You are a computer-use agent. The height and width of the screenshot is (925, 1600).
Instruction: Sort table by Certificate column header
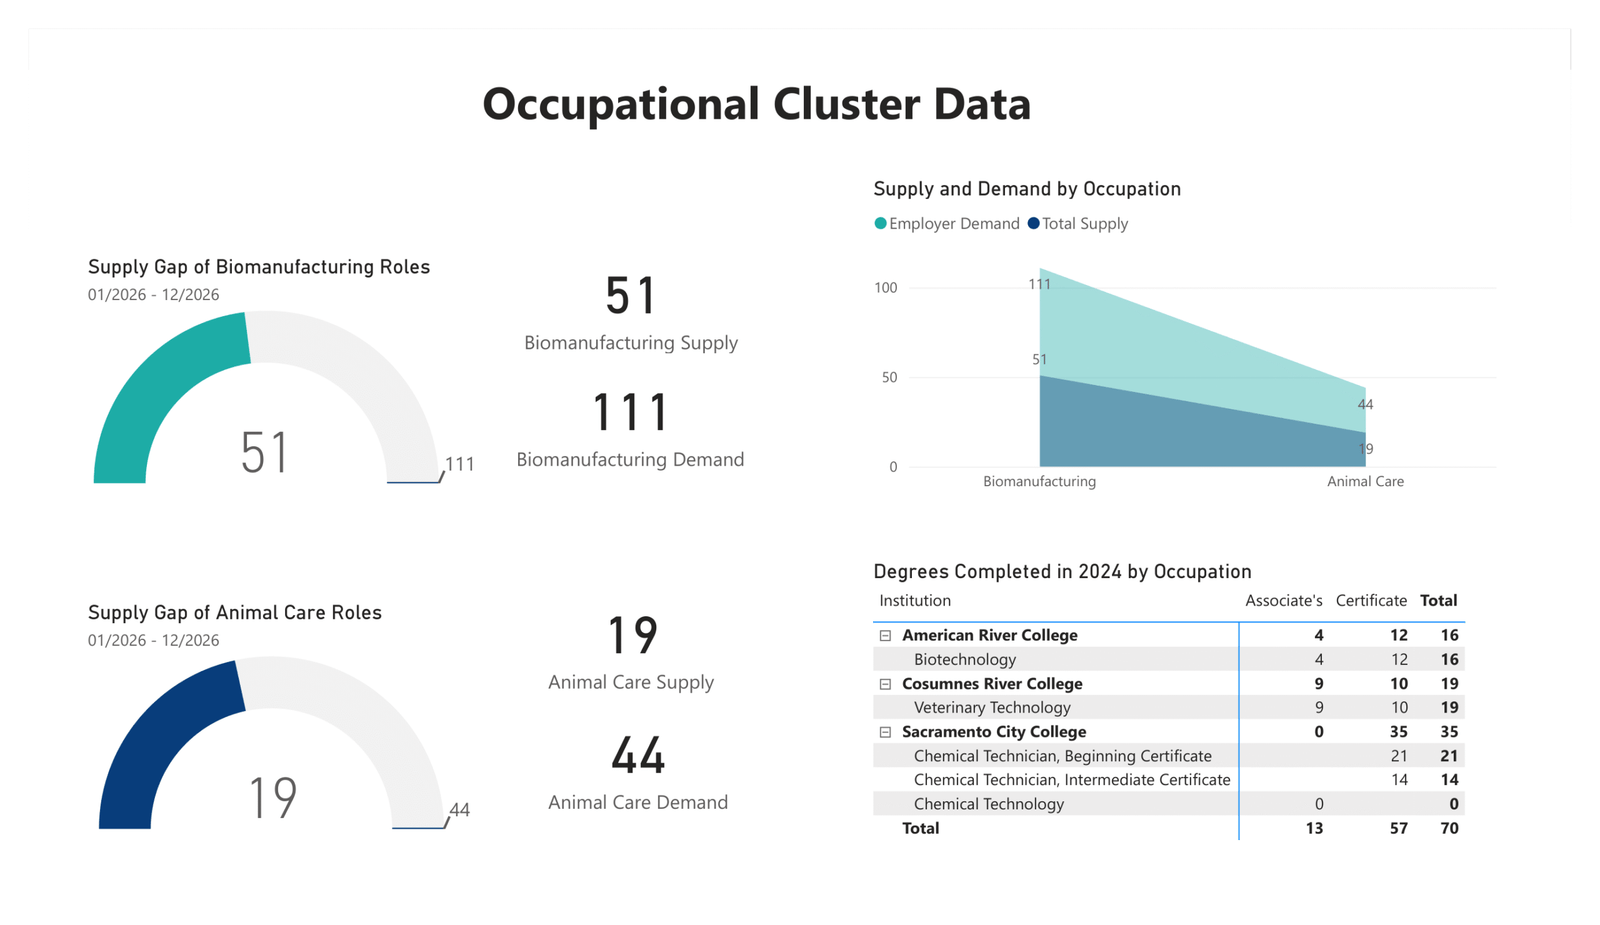1370,601
